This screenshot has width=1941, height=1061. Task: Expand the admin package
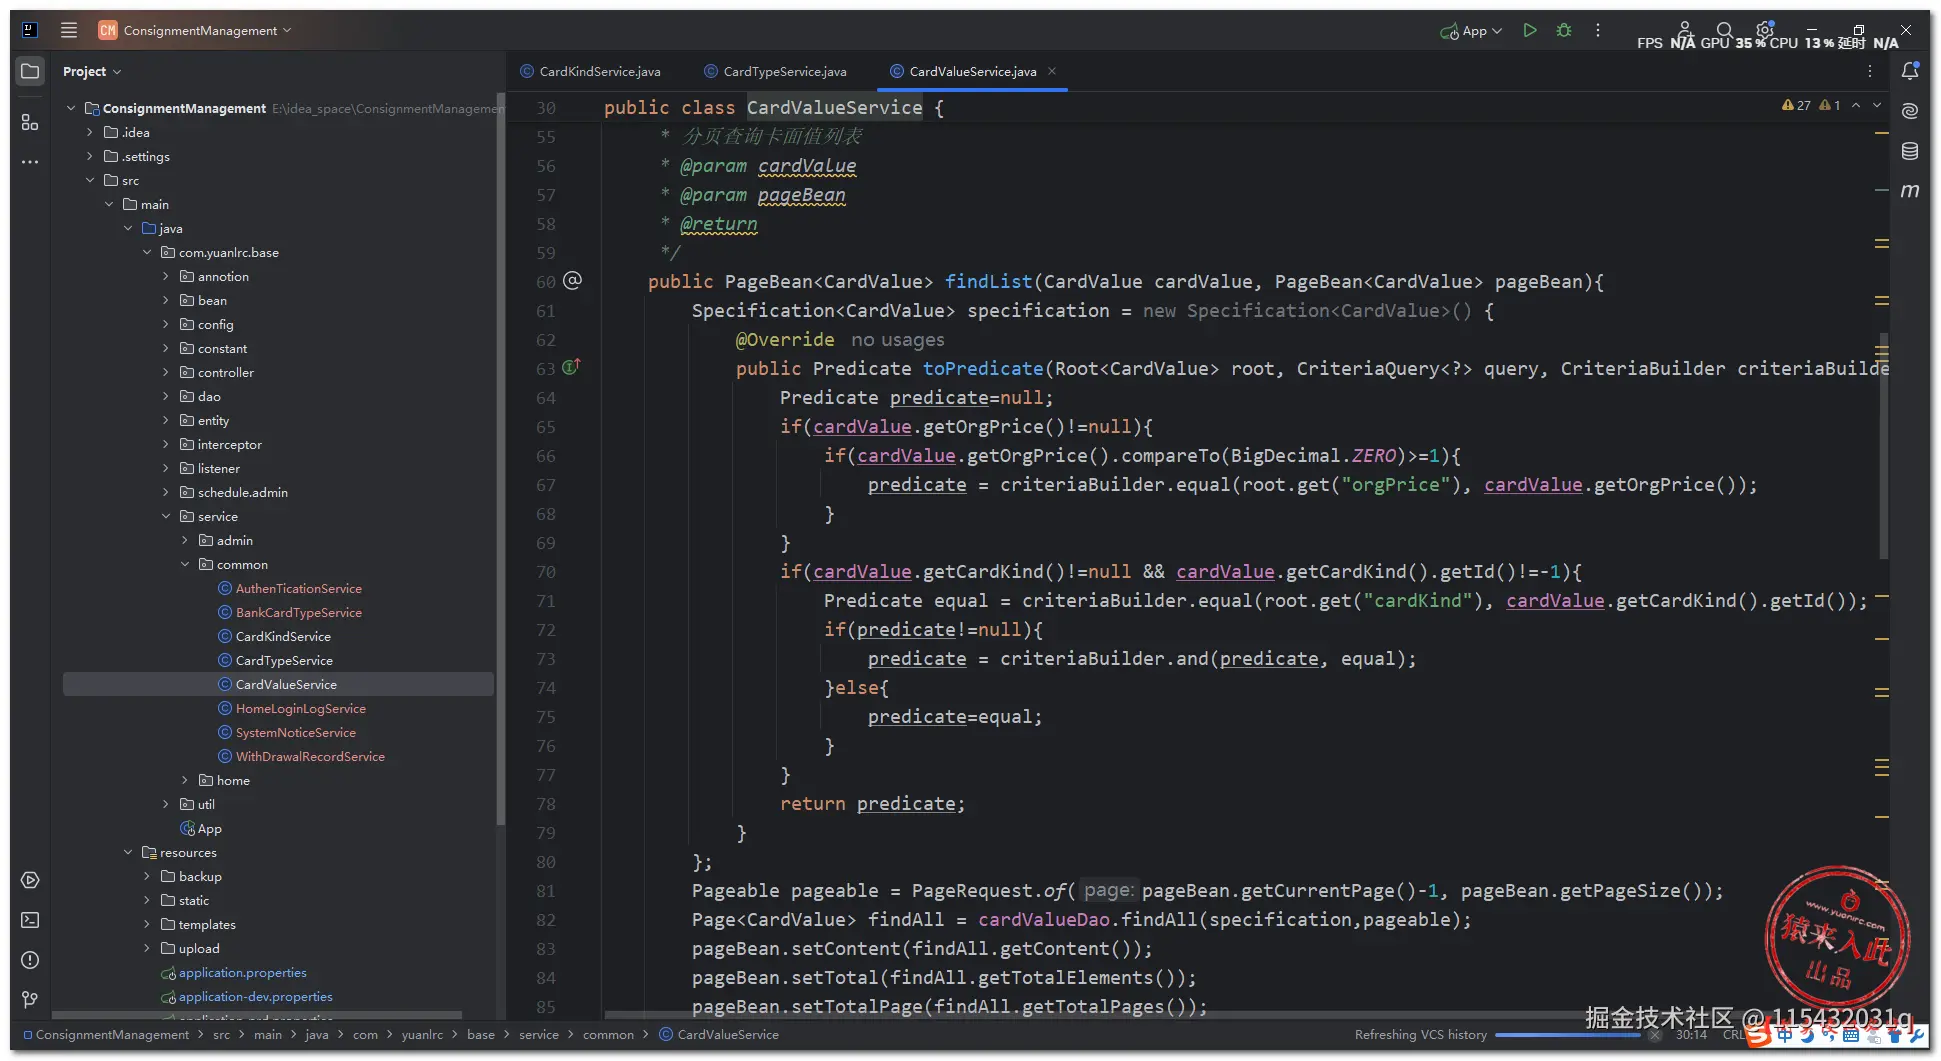(x=185, y=540)
